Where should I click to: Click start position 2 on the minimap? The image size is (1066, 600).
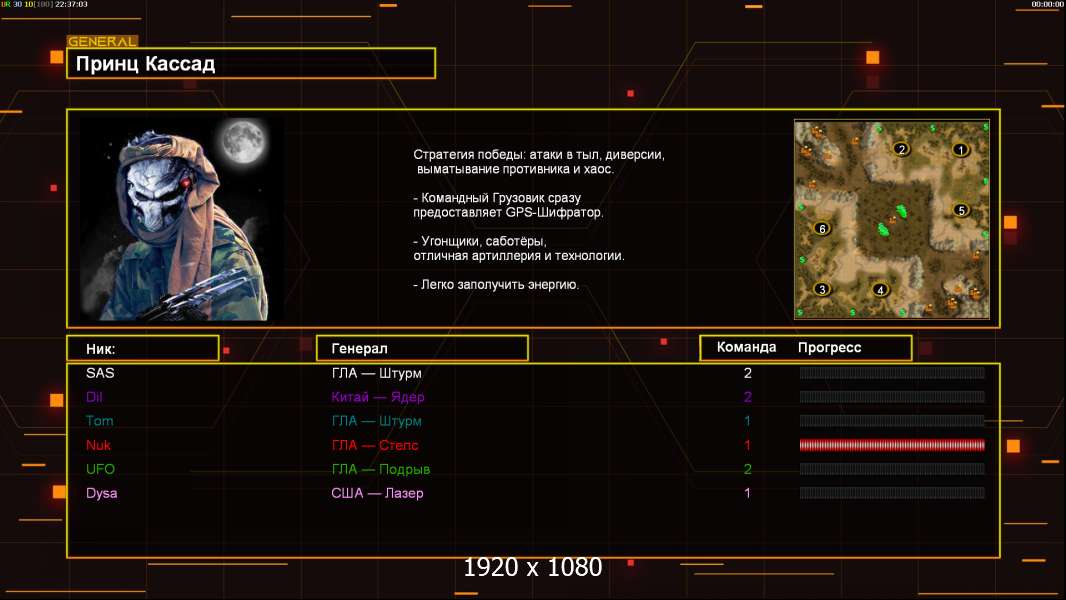point(900,149)
